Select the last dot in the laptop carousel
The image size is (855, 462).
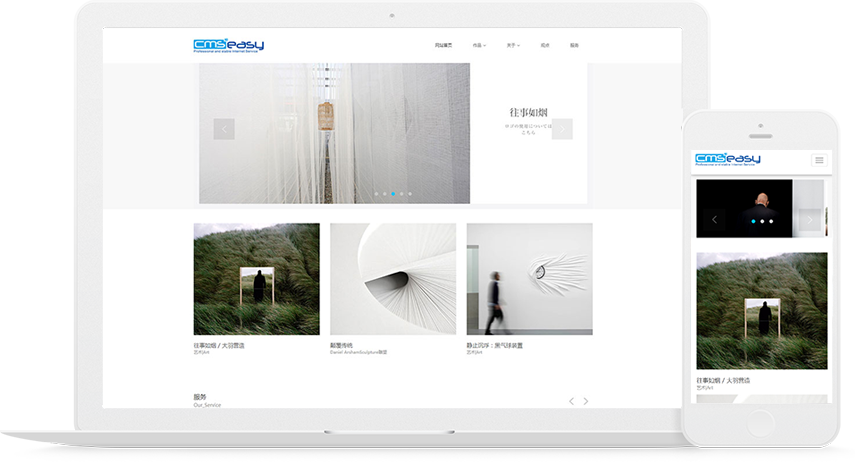pos(410,193)
